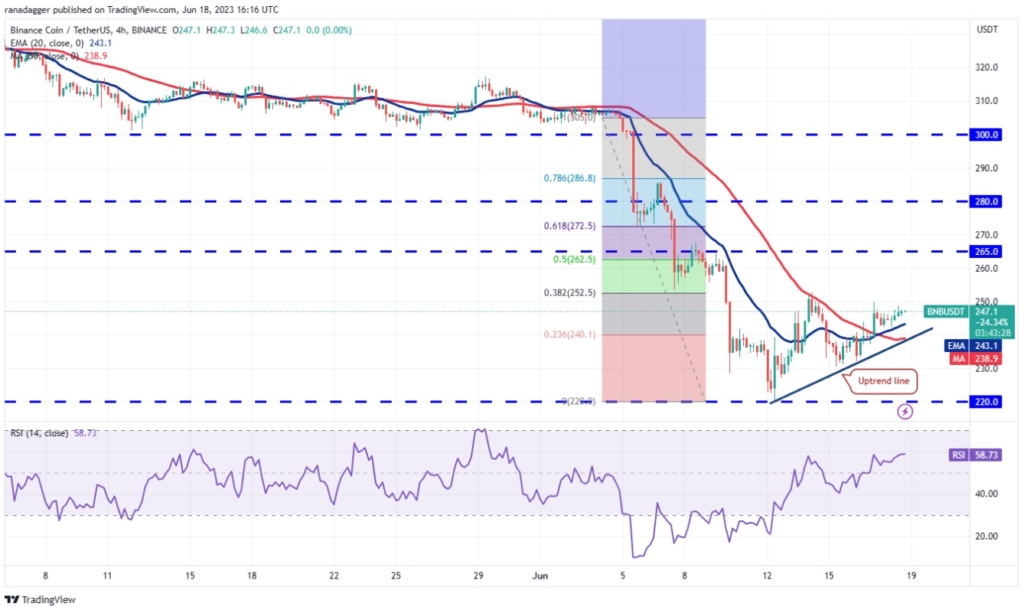Select the red MA 238.9 price tag
Image resolution: width=1024 pixels, height=610 pixels.
(x=973, y=359)
